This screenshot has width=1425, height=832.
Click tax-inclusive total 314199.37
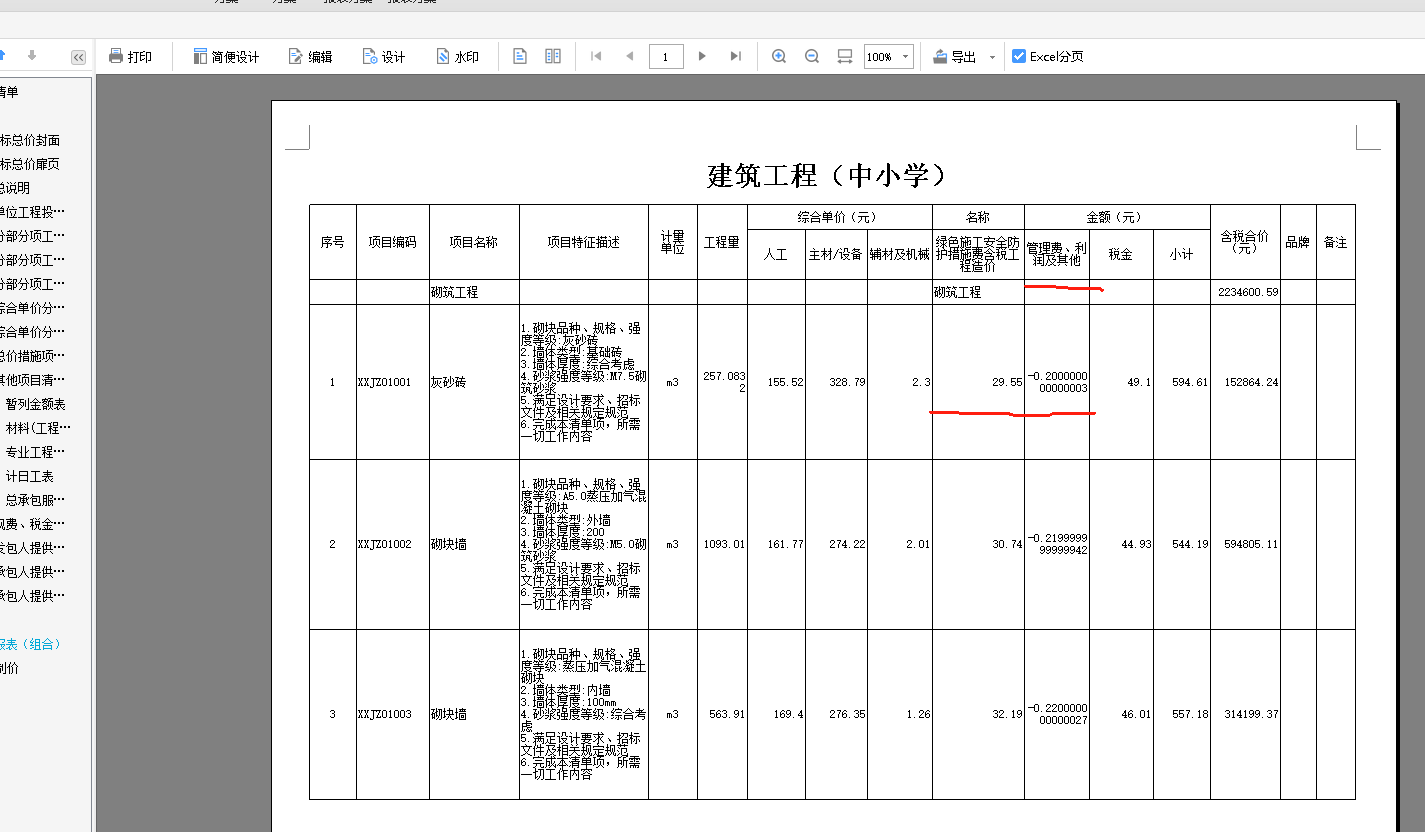tap(1251, 714)
